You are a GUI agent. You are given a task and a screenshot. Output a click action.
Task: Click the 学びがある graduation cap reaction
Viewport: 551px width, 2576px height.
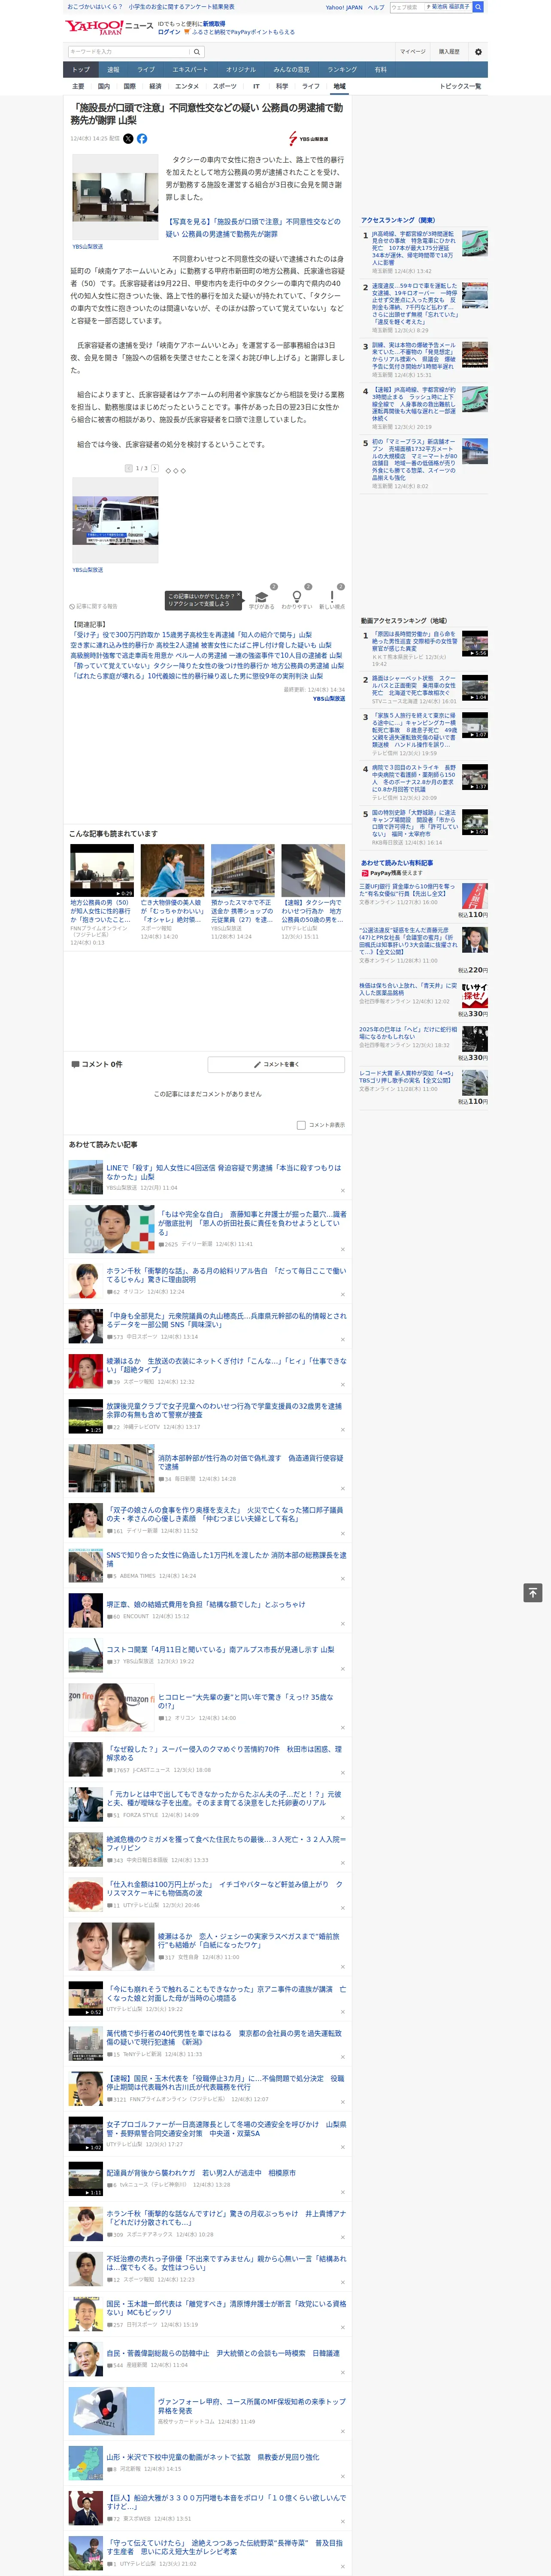point(262,597)
